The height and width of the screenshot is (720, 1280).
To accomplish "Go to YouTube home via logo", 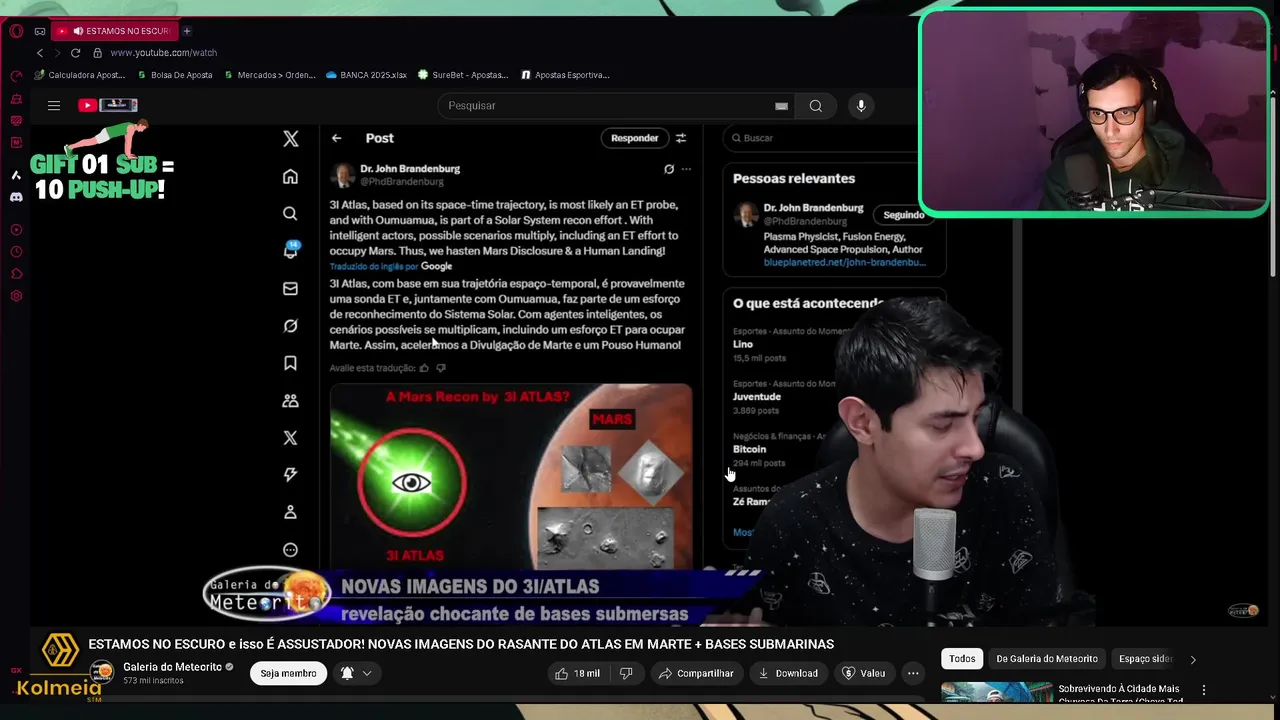I will coord(108,105).
